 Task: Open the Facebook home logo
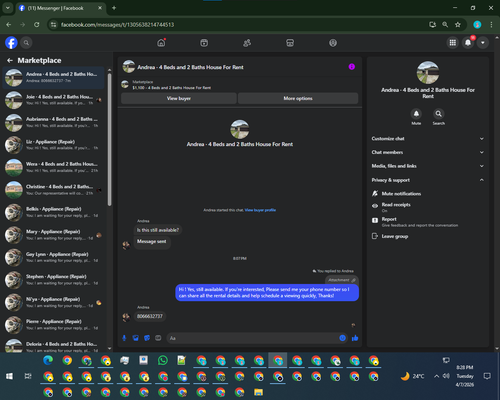pos(11,43)
